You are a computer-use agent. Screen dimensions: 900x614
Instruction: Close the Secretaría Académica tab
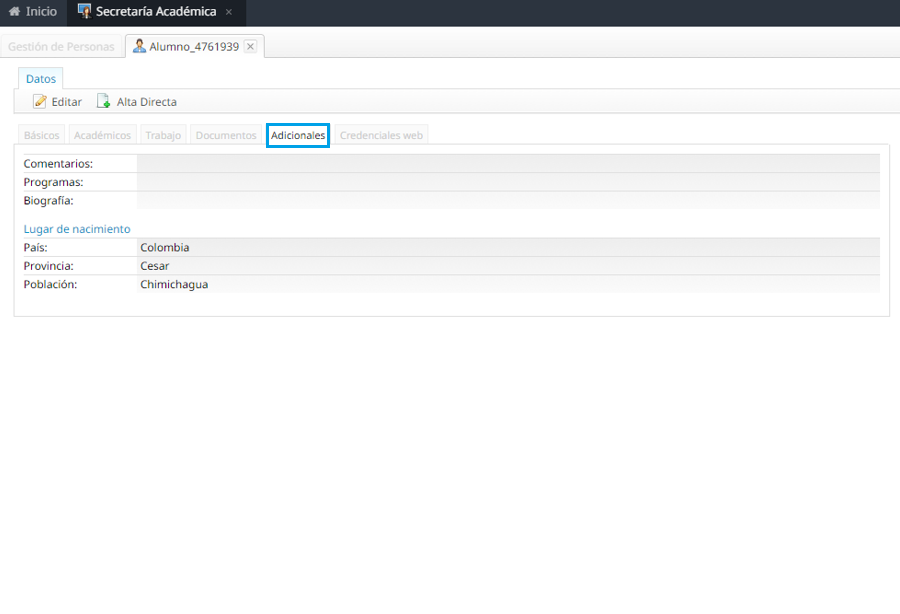click(229, 12)
